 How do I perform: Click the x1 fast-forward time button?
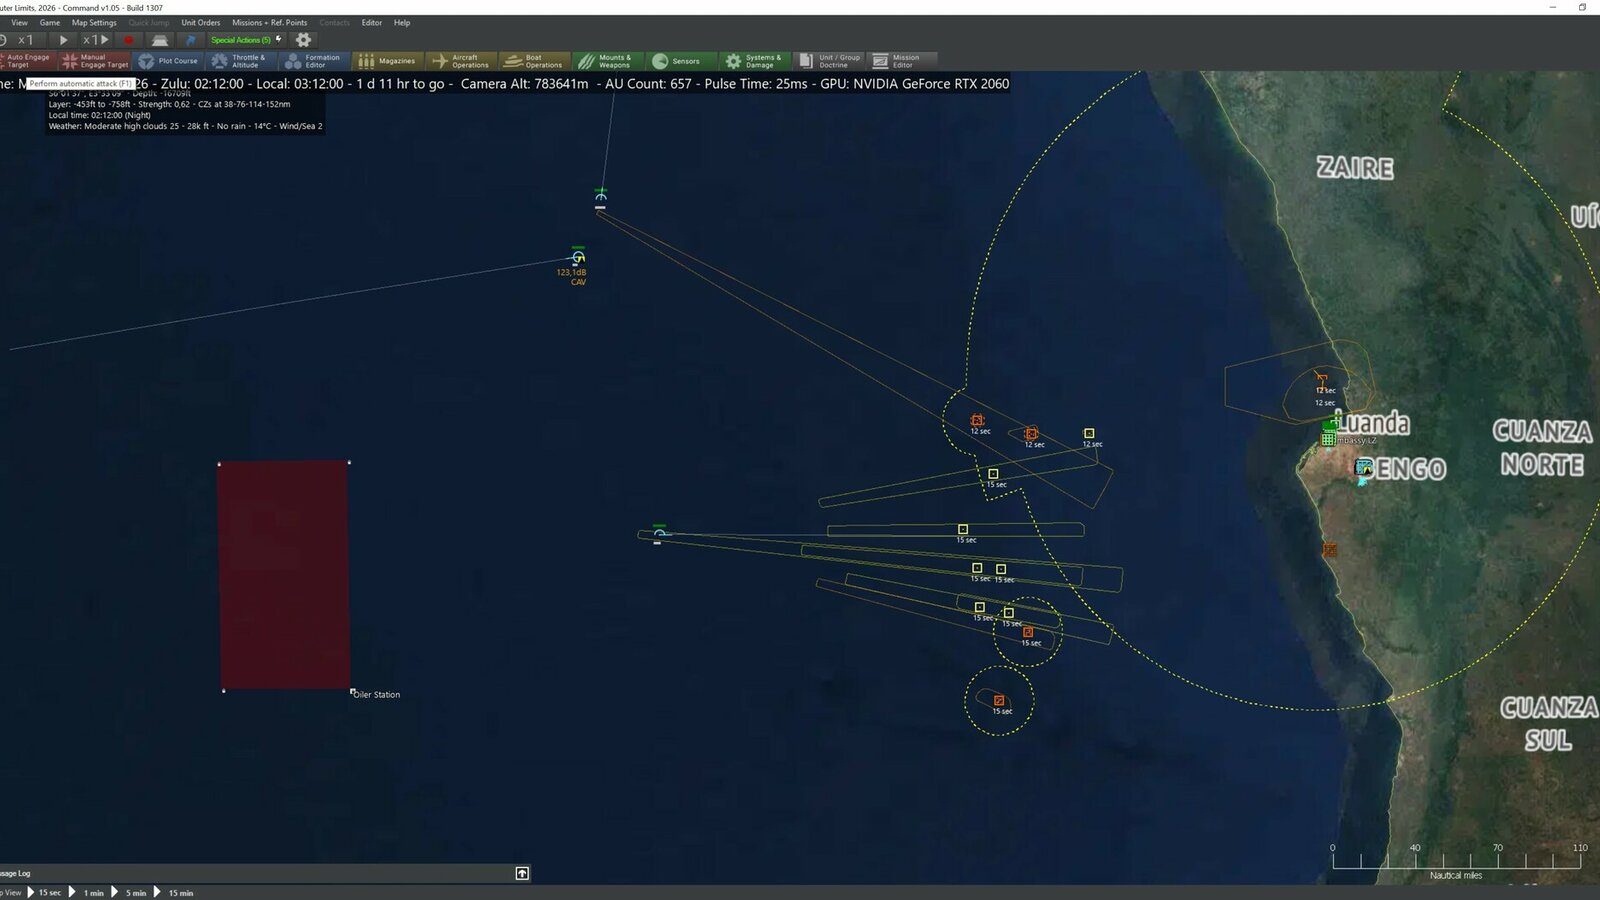tap(95, 40)
